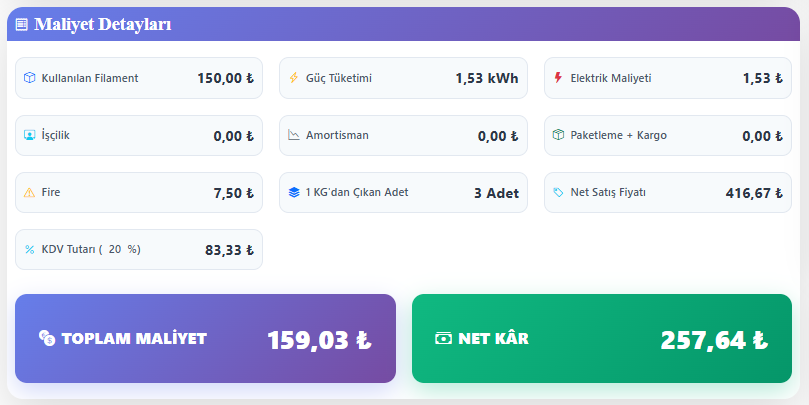
Task: Click the tag icon for Net Satış Fiyatı
Action: pos(558,192)
